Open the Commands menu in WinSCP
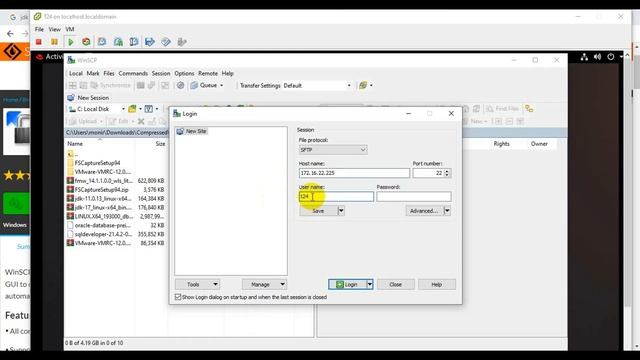The width and height of the screenshot is (640, 360). pos(133,73)
